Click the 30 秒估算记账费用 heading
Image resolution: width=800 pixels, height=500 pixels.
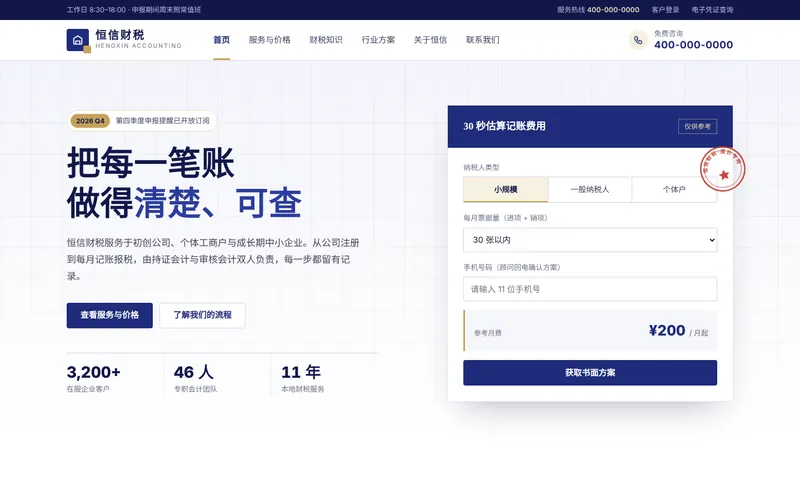pos(504,126)
